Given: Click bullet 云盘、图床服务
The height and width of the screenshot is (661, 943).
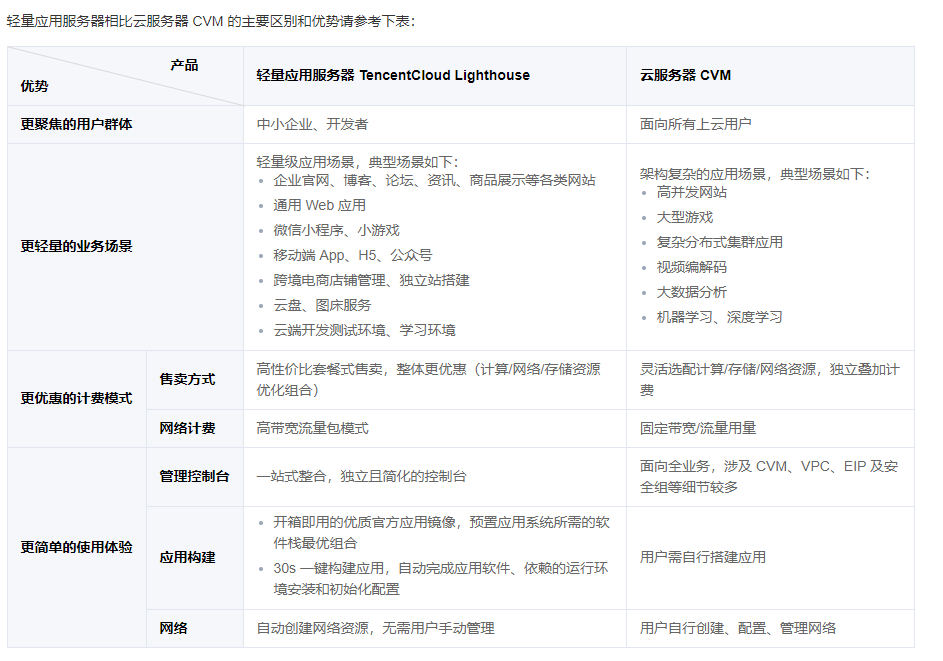Looking at the screenshot, I should [322, 306].
